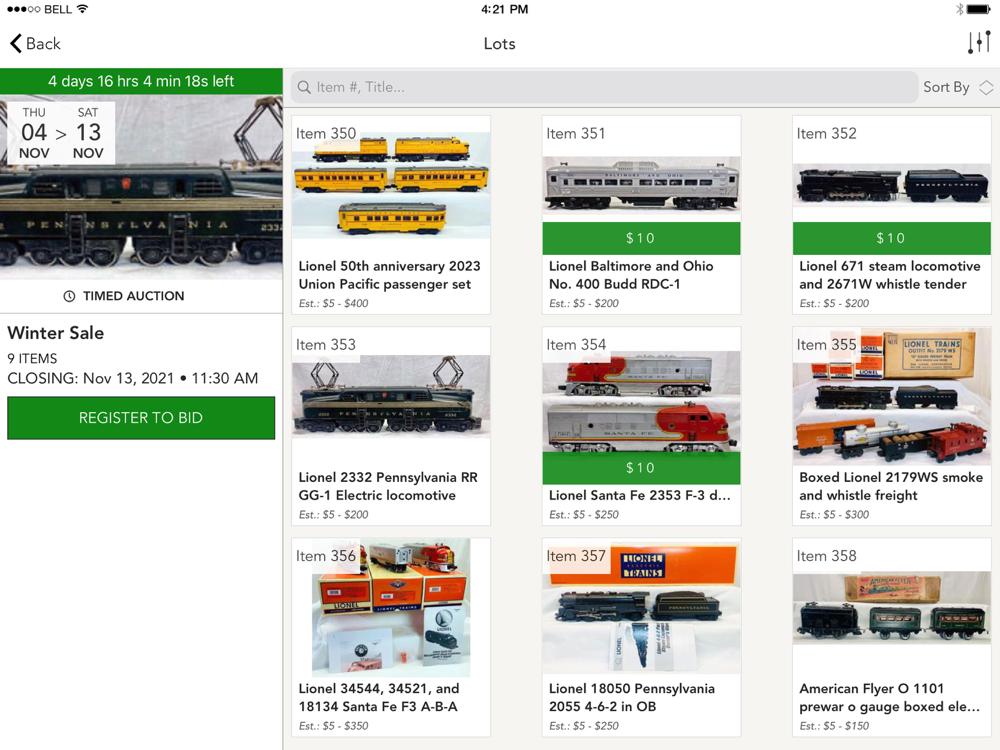This screenshot has width=1000, height=750.
Task: Tap the Bluetooth icon in status bar
Action: [x=959, y=9]
